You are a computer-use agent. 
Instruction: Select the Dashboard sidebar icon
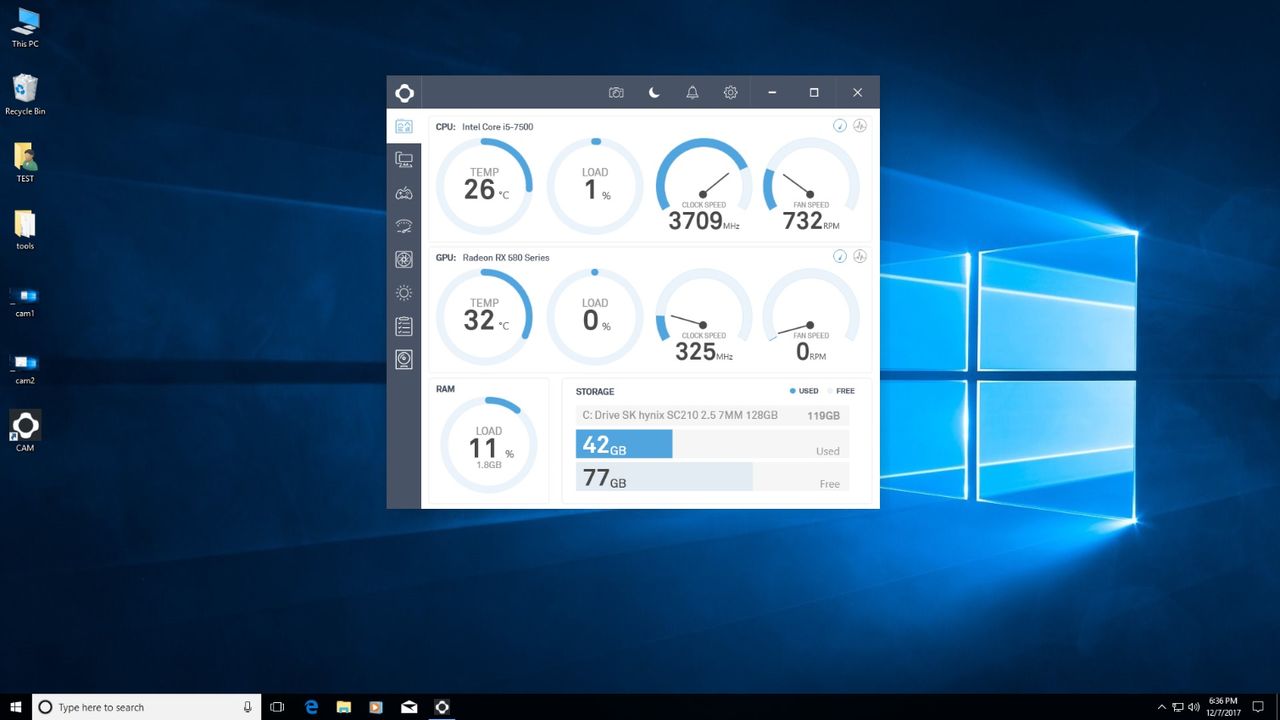[404, 127]
